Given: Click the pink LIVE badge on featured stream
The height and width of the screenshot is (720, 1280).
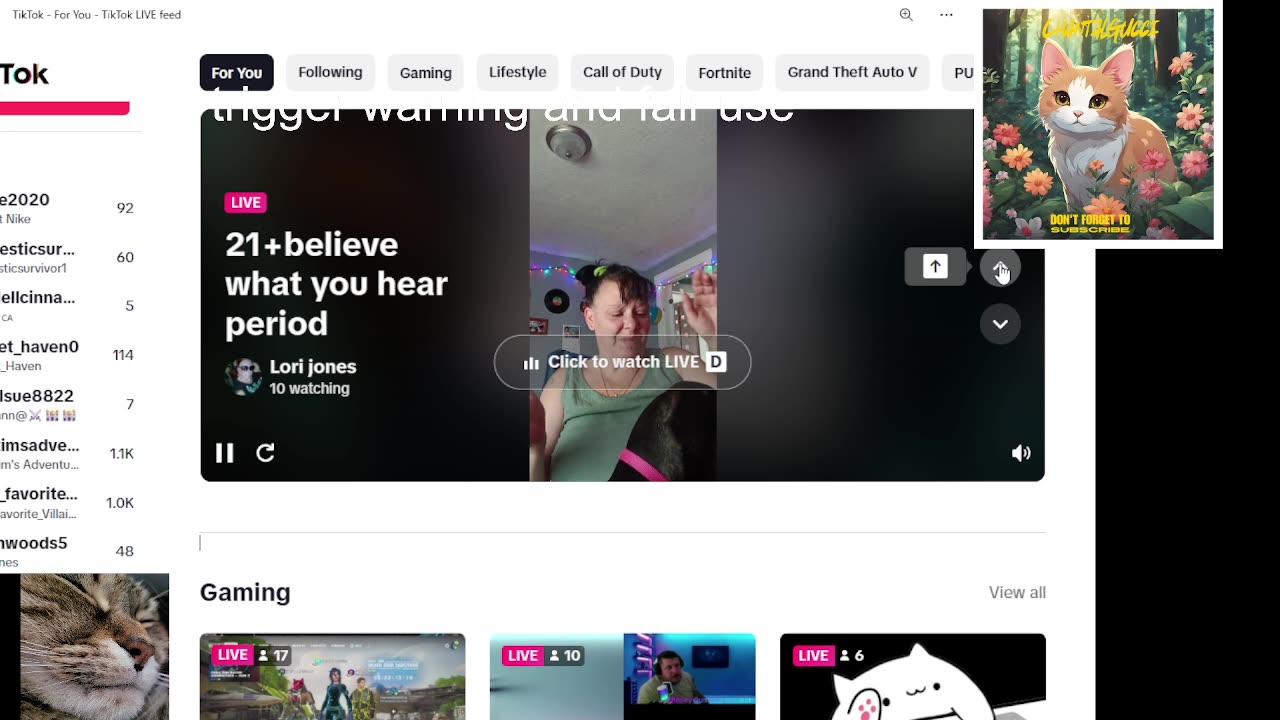Looking at the screenshot, I should point(245,202).
